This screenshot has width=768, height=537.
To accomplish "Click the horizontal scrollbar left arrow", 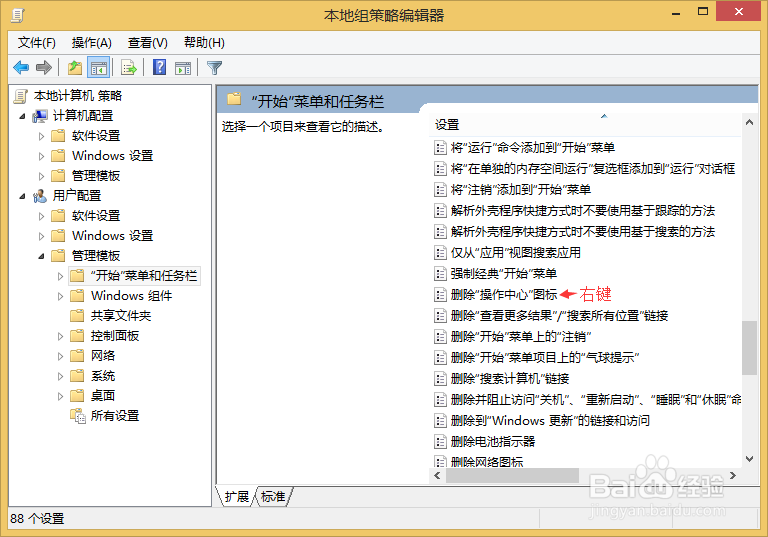I will coord(437,475).
